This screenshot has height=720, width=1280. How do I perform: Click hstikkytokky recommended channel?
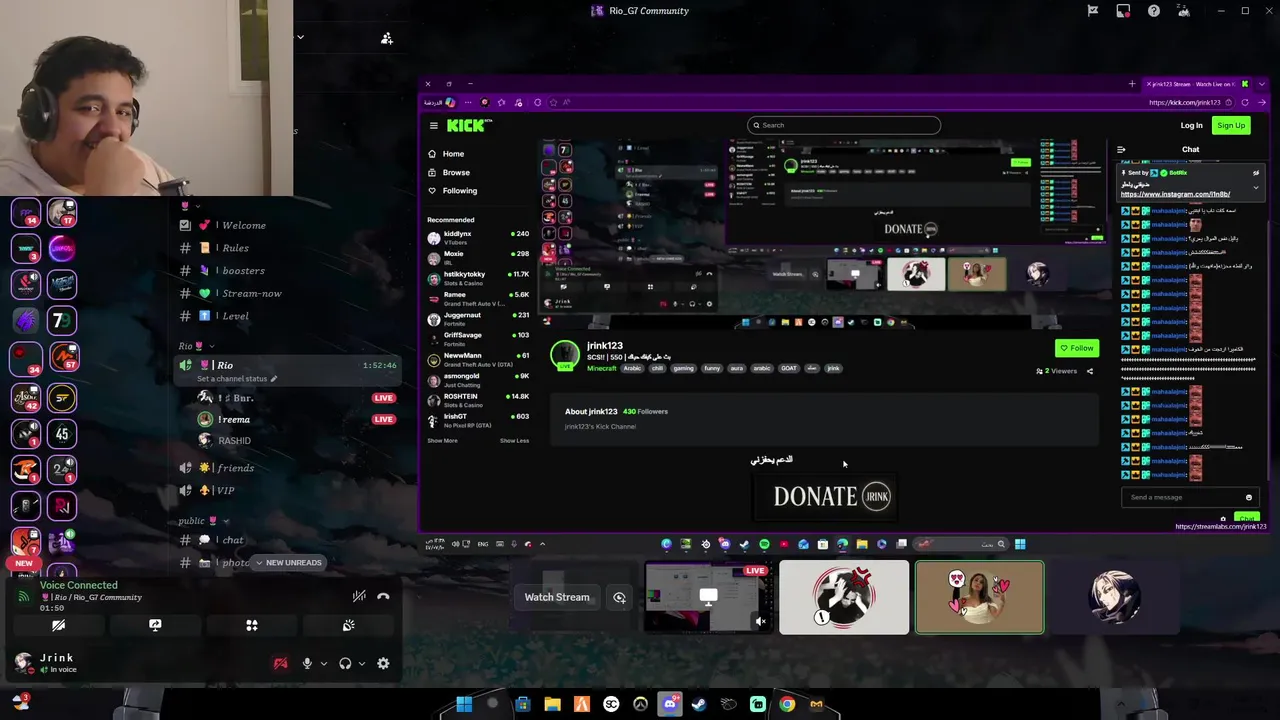[479, 278]
